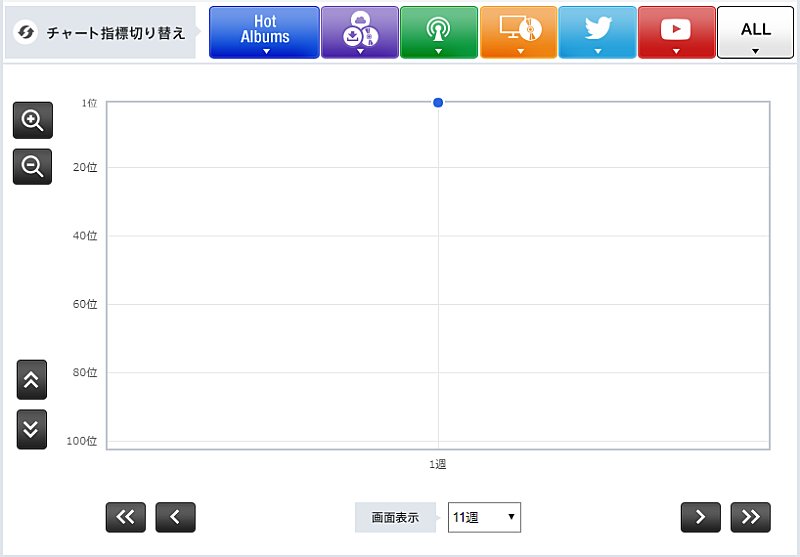Switch to the green radio broadcast tab
This screenshot has height=557, width=800.
point(438,32)
